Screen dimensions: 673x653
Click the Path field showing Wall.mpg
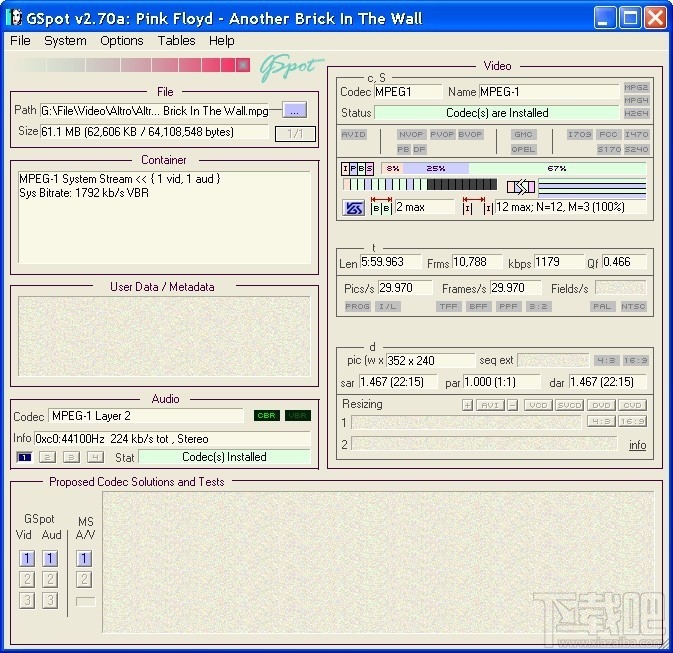coord(155,111)
